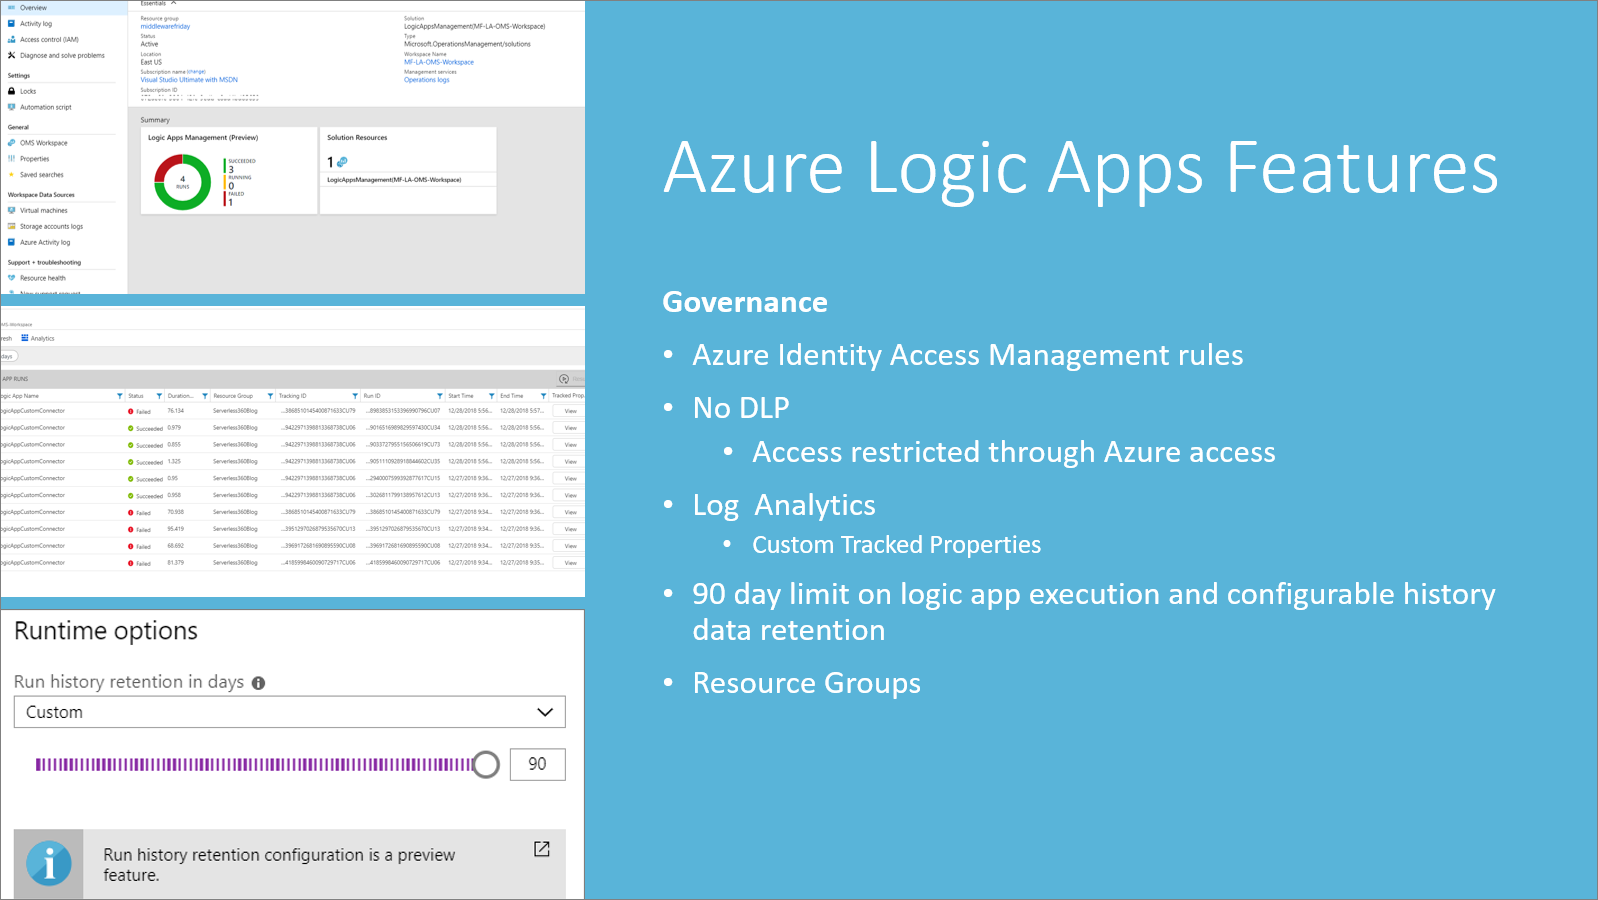
Task: Click Failed status icon for the 76.134 duration run
Action: point(131,411)
